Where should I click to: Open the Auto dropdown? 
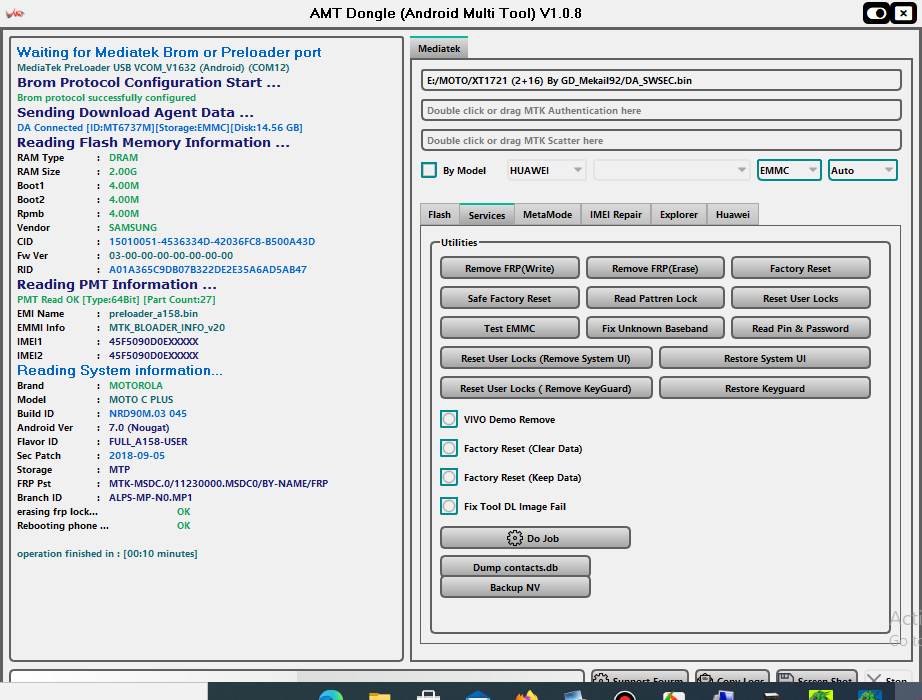point(862,170)
